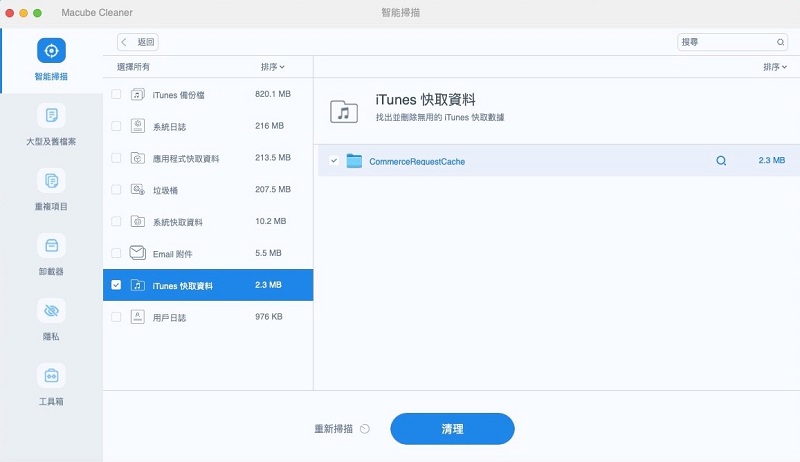The image size is (800, 462).
Task: Click the 清理 clean button
Action: [453, 429]
